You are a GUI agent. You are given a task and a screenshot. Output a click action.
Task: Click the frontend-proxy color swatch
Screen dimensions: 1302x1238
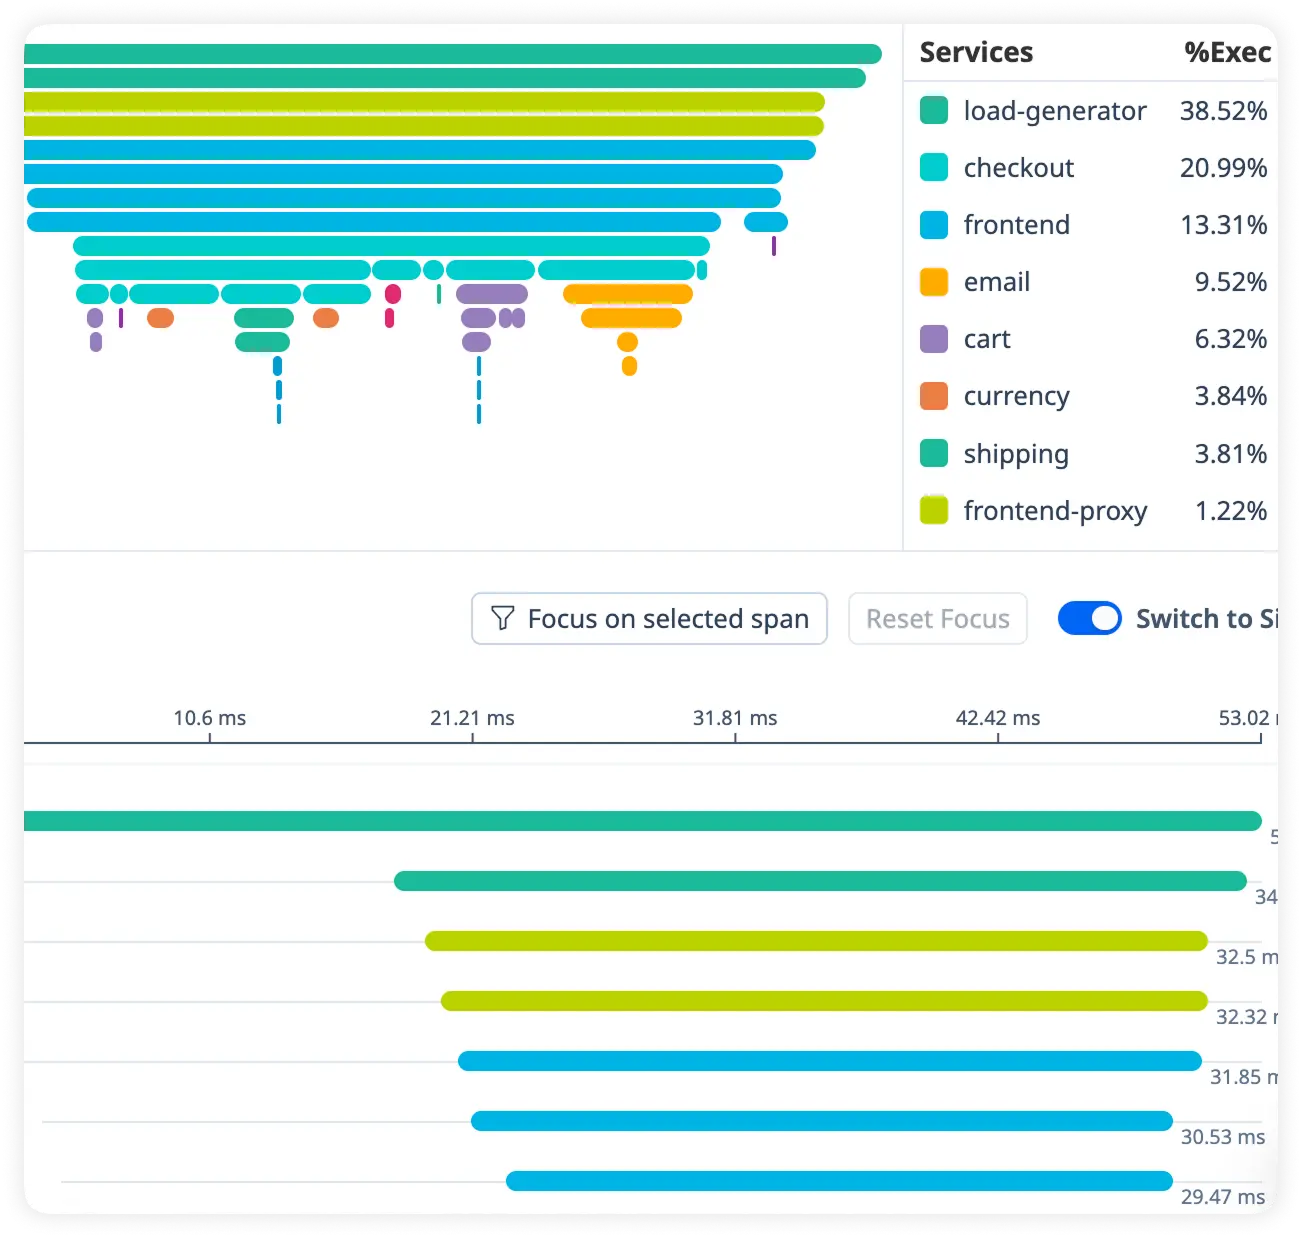pyautogui.click(x=934, y=510)
